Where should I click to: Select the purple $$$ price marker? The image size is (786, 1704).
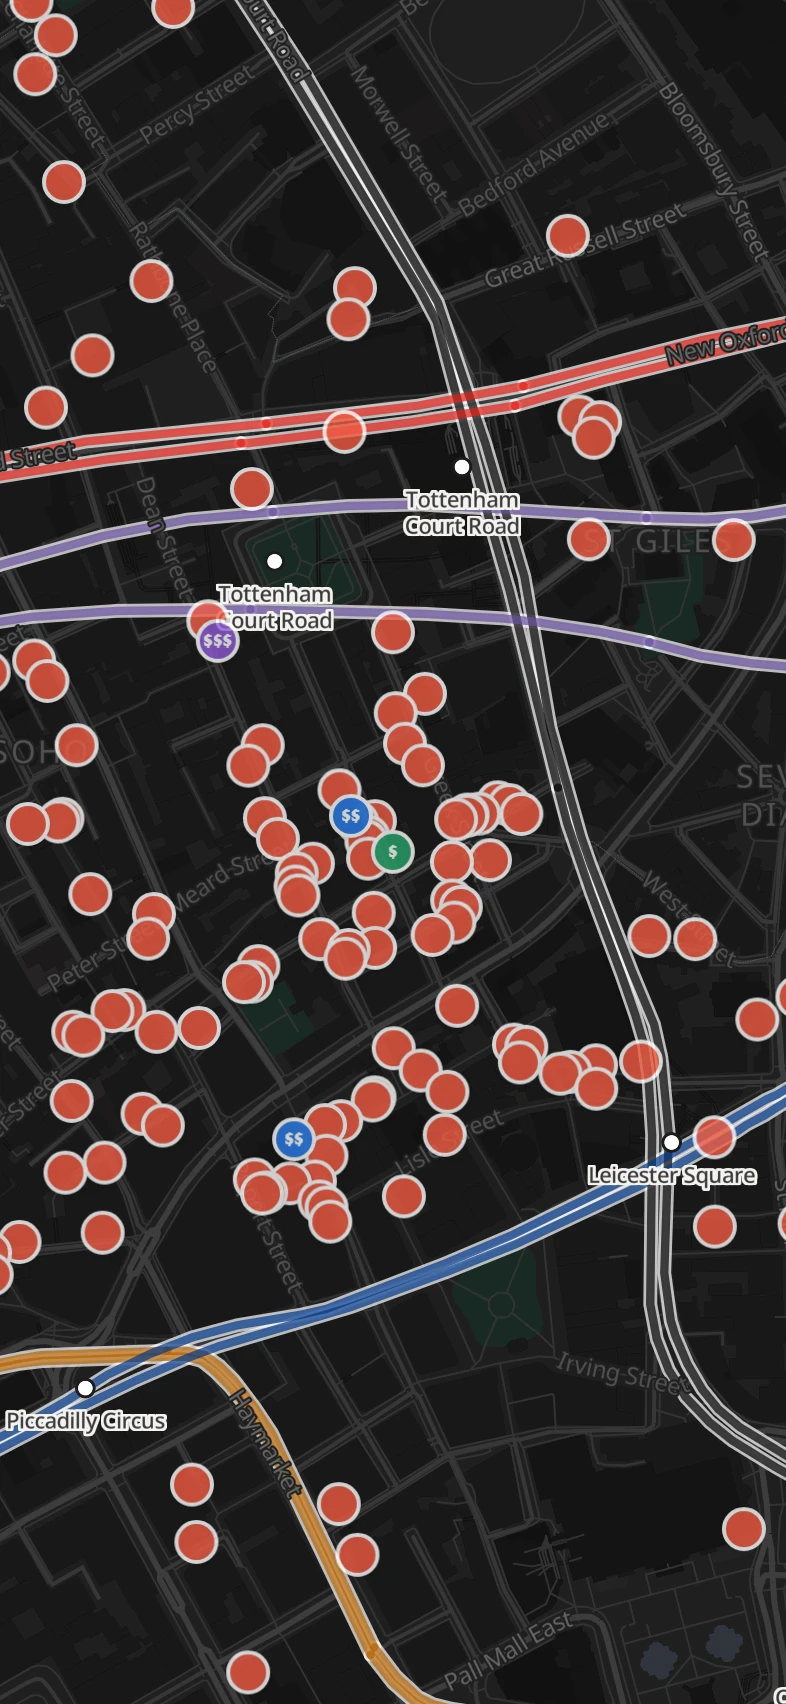point(217,640)
